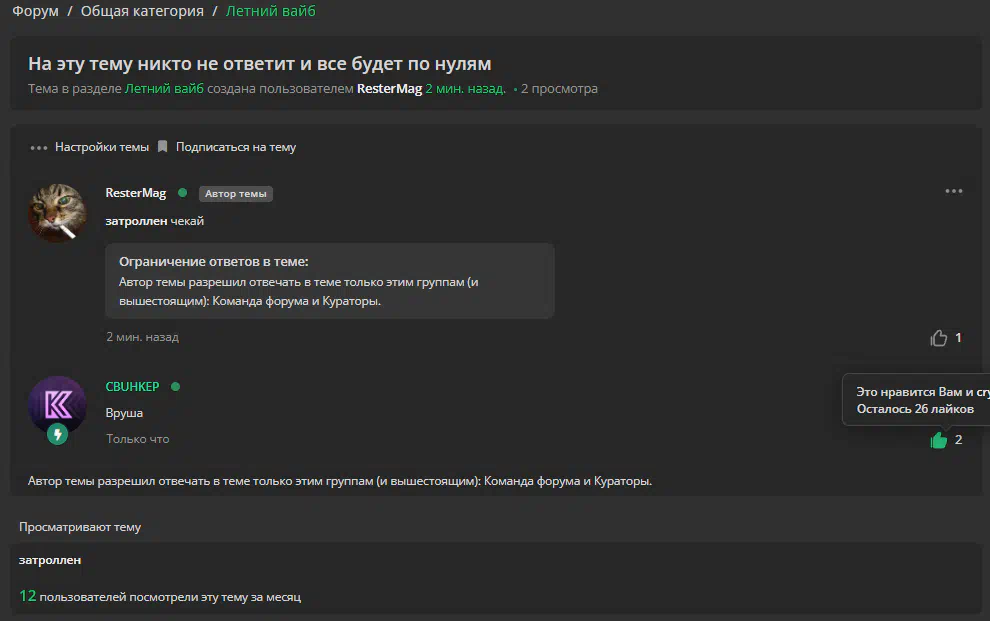Screen dimensions: 990x621
Task: Open Летний вайб section link in topic header
Action: coord(164,88)
